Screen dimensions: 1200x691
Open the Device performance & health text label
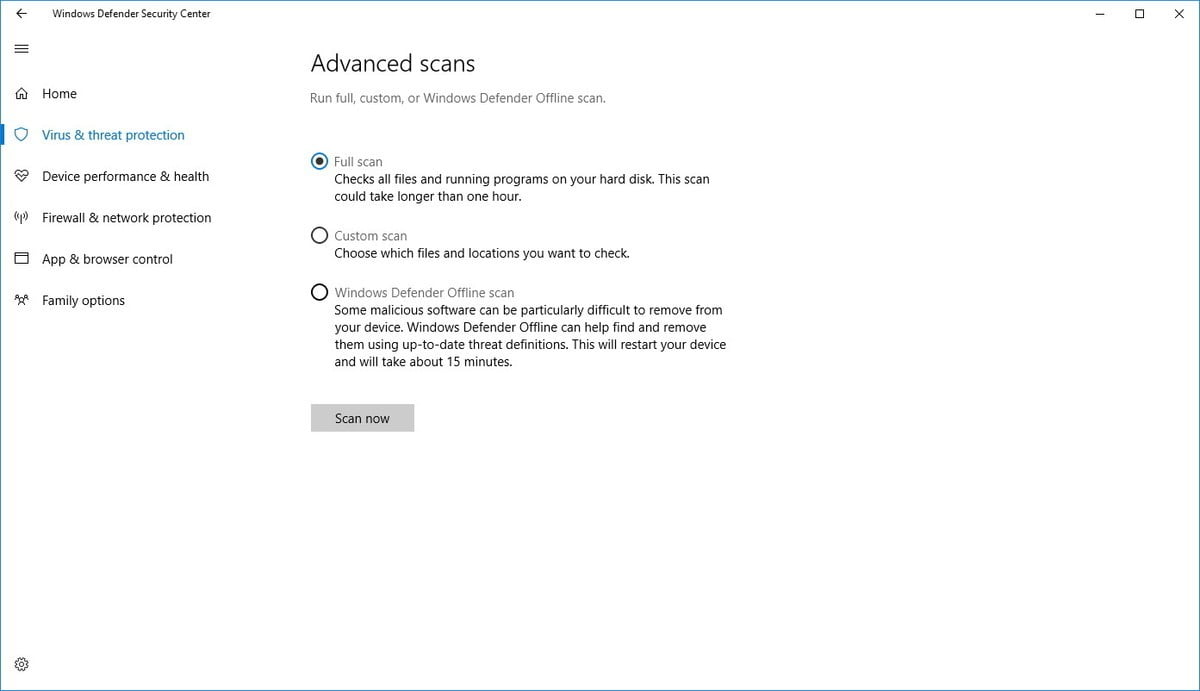(125, 176)
